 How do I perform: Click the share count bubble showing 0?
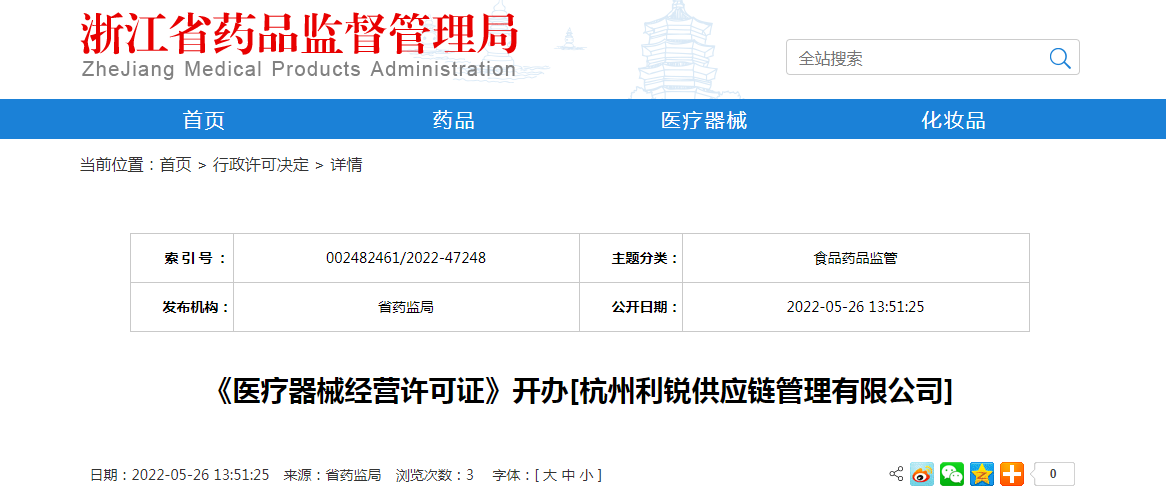(x=1052, y=473)
